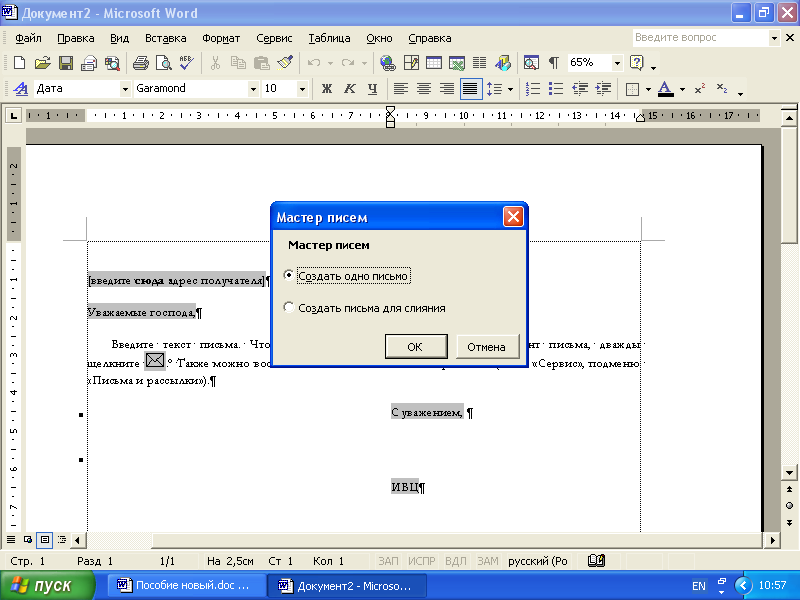
Task: Open the 65% zoom dropdown
Action: (x=617, y=63)
